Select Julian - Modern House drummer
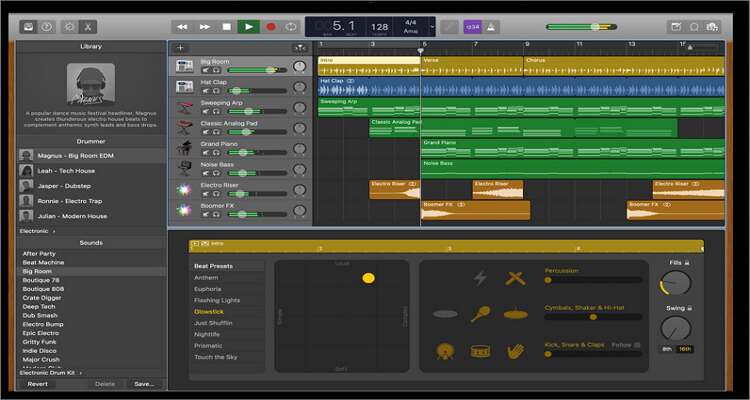The image size is (750, 400). click(x=91, y=216)
